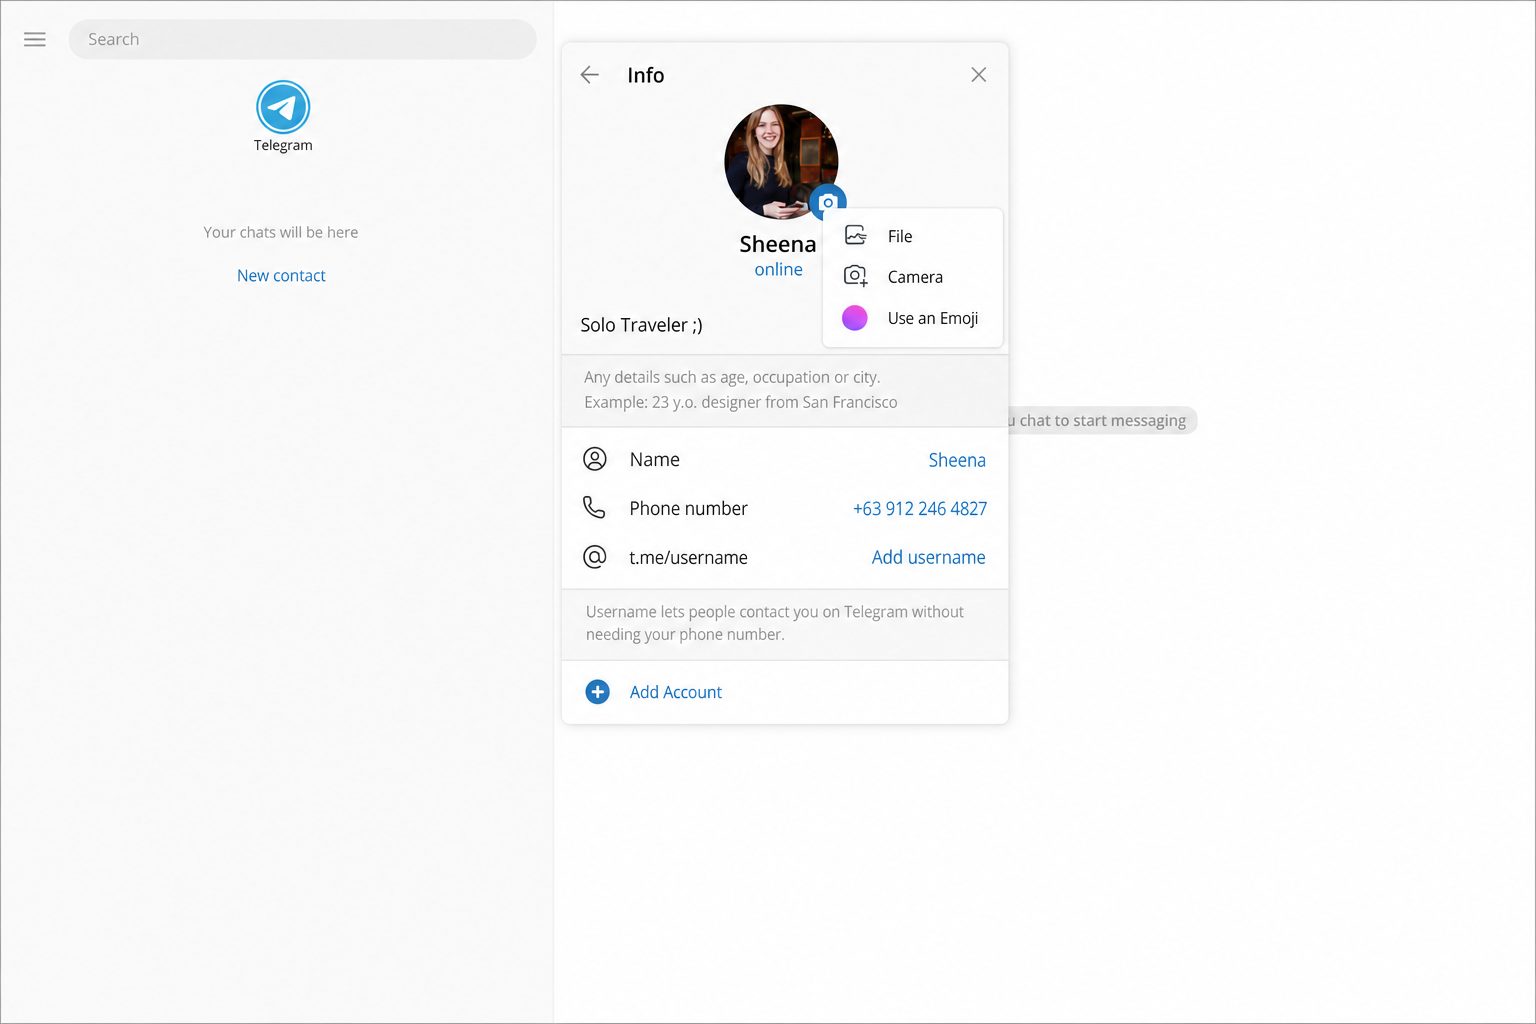Screen dimensions: 1536x1024
Task: Close the Info panel
Action: point(979,75)
